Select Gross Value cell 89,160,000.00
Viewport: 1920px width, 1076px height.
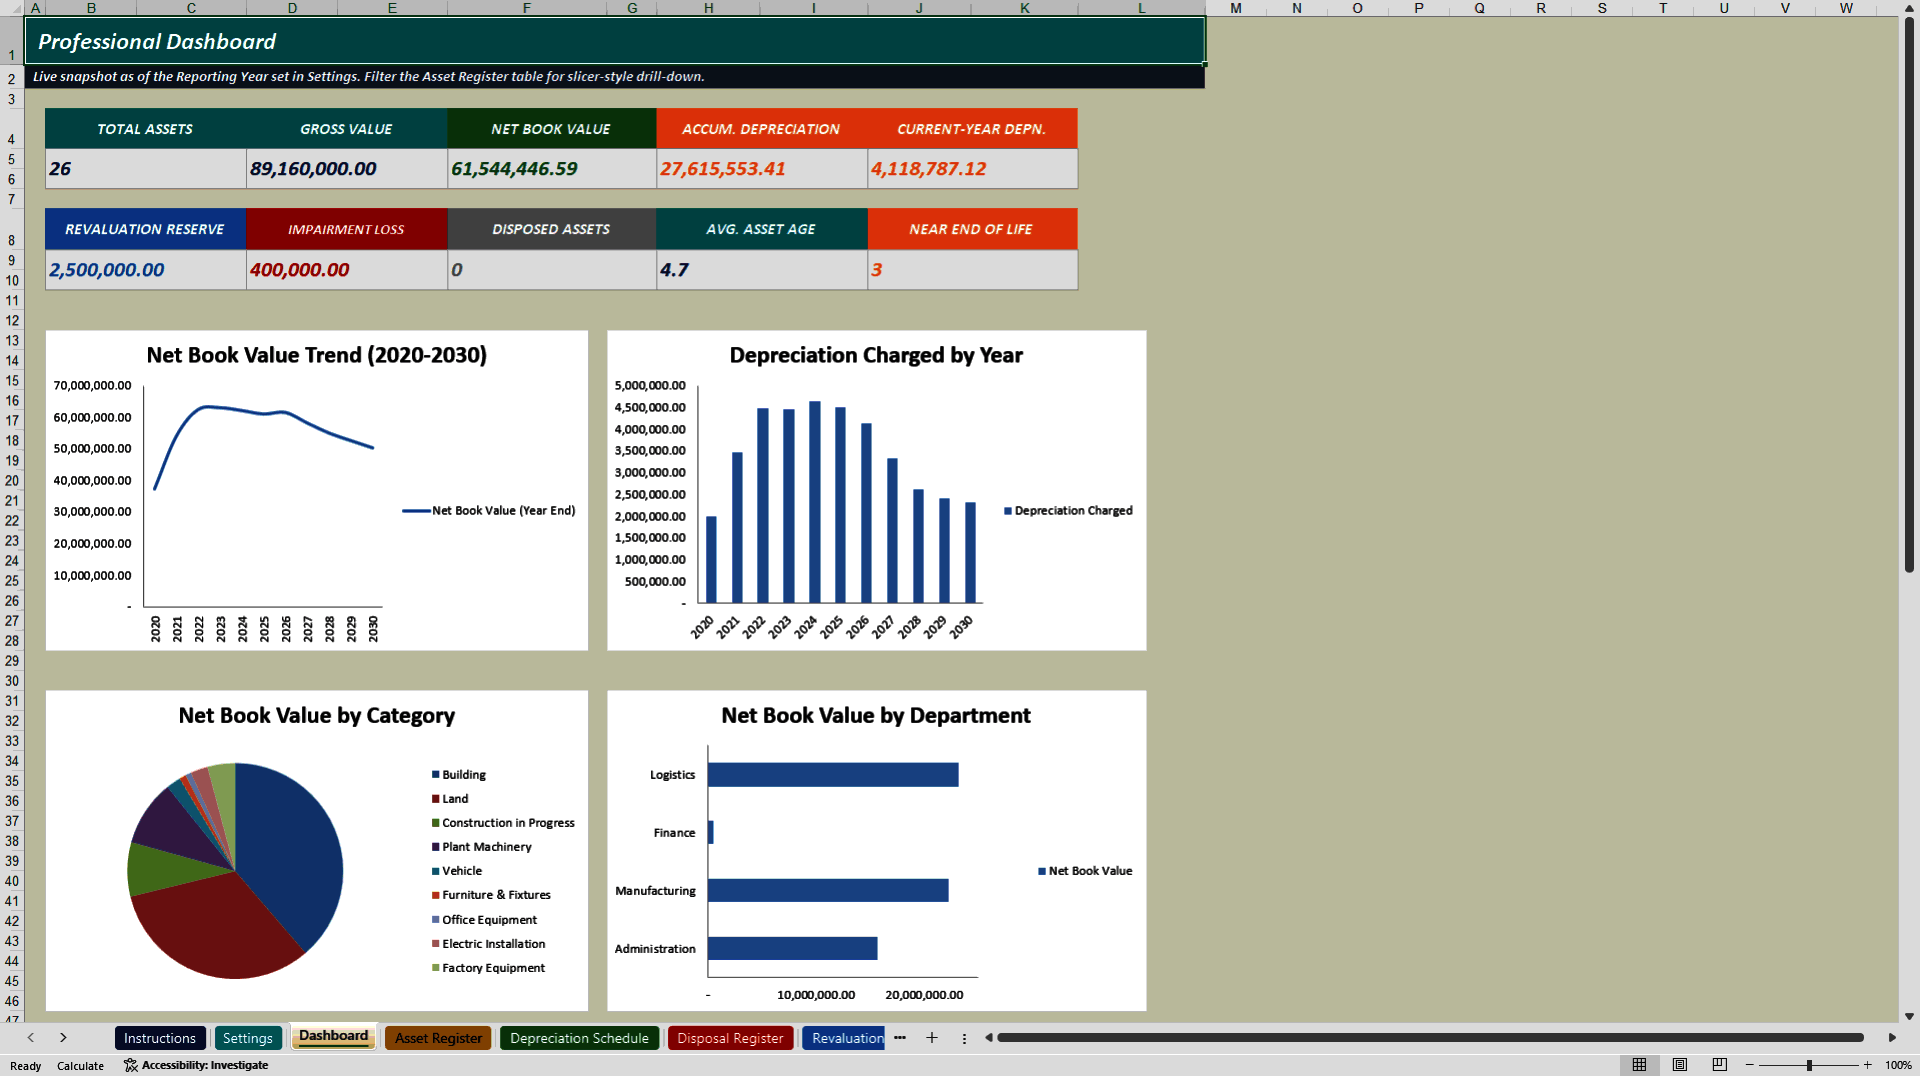pyautogui.click(x=347, y=169)
